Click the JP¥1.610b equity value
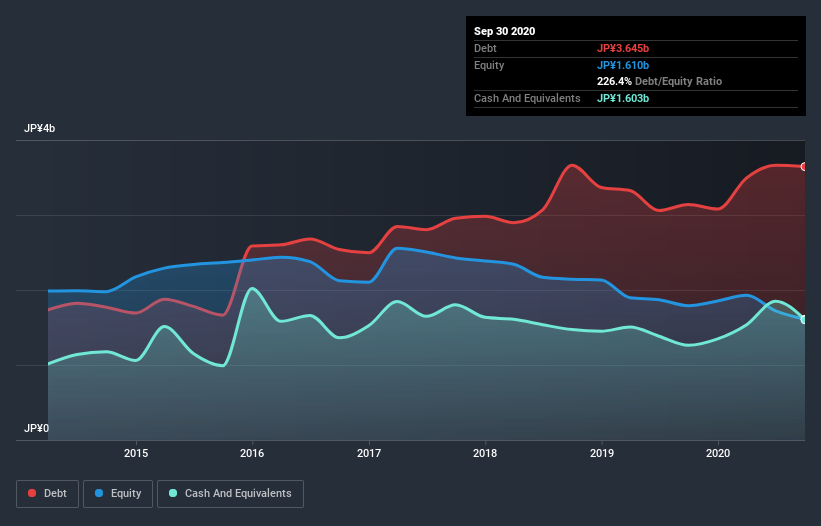 (623, 65)
